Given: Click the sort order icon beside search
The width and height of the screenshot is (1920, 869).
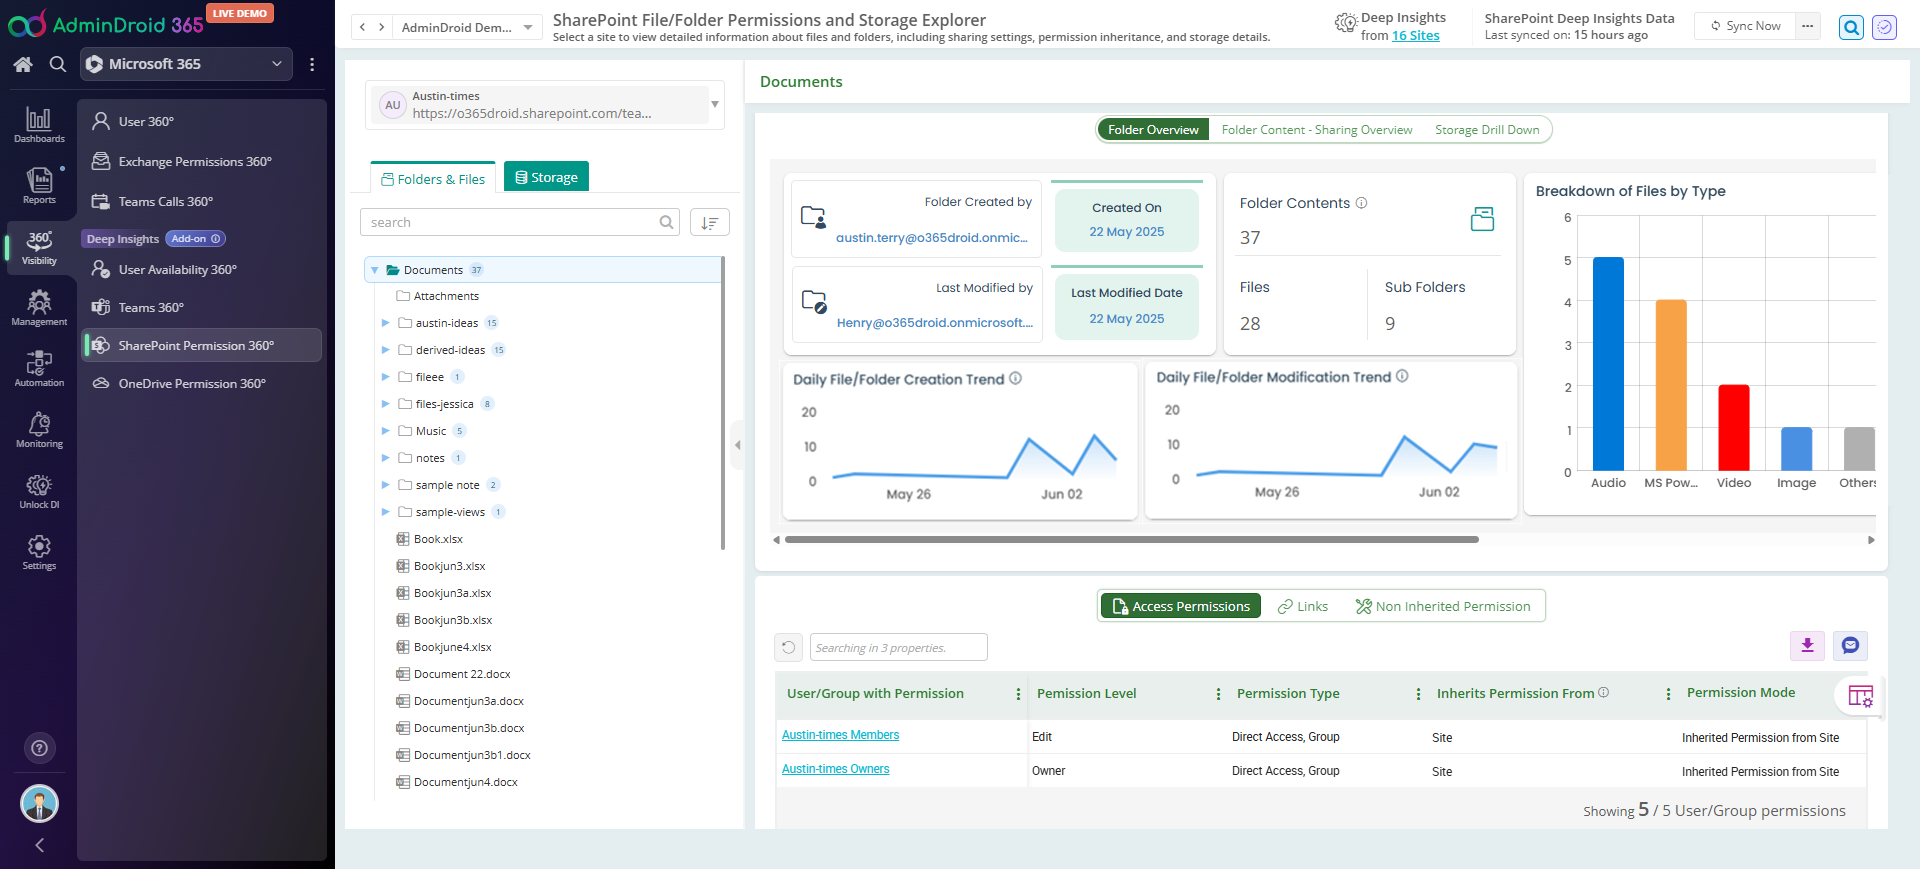Looking at the screenshot, I should coord(709,223).
